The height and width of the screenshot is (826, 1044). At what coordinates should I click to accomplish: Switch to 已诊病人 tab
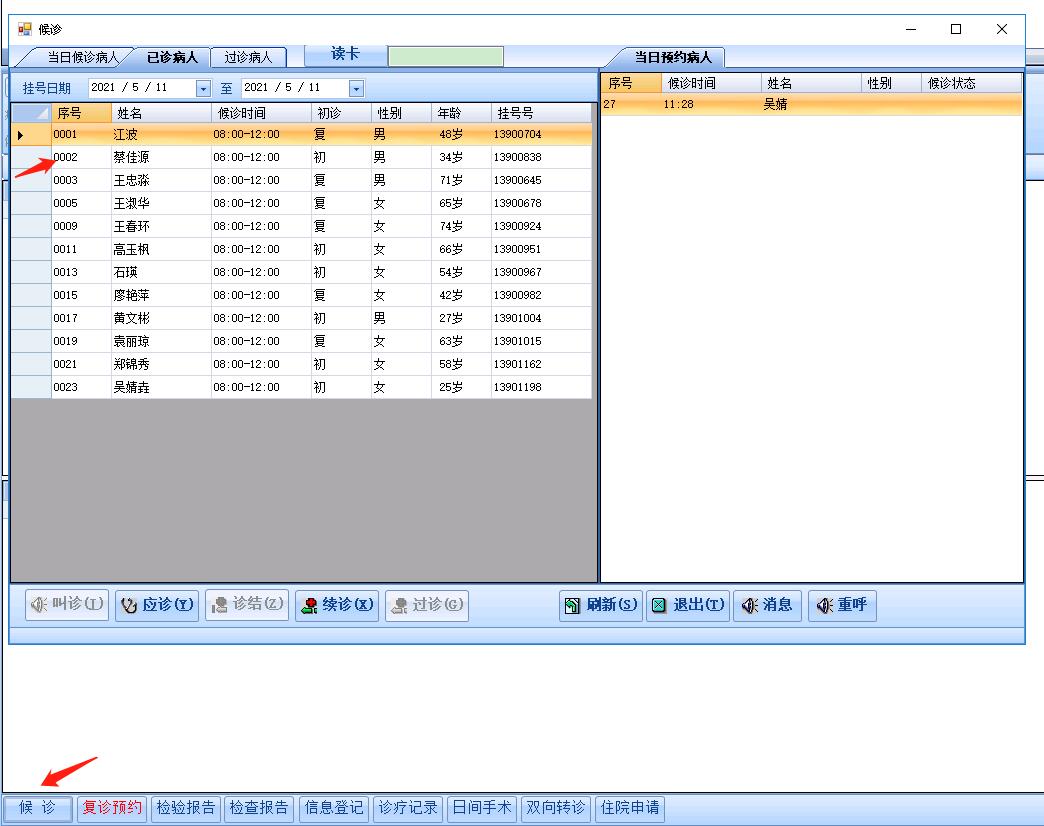172,57
